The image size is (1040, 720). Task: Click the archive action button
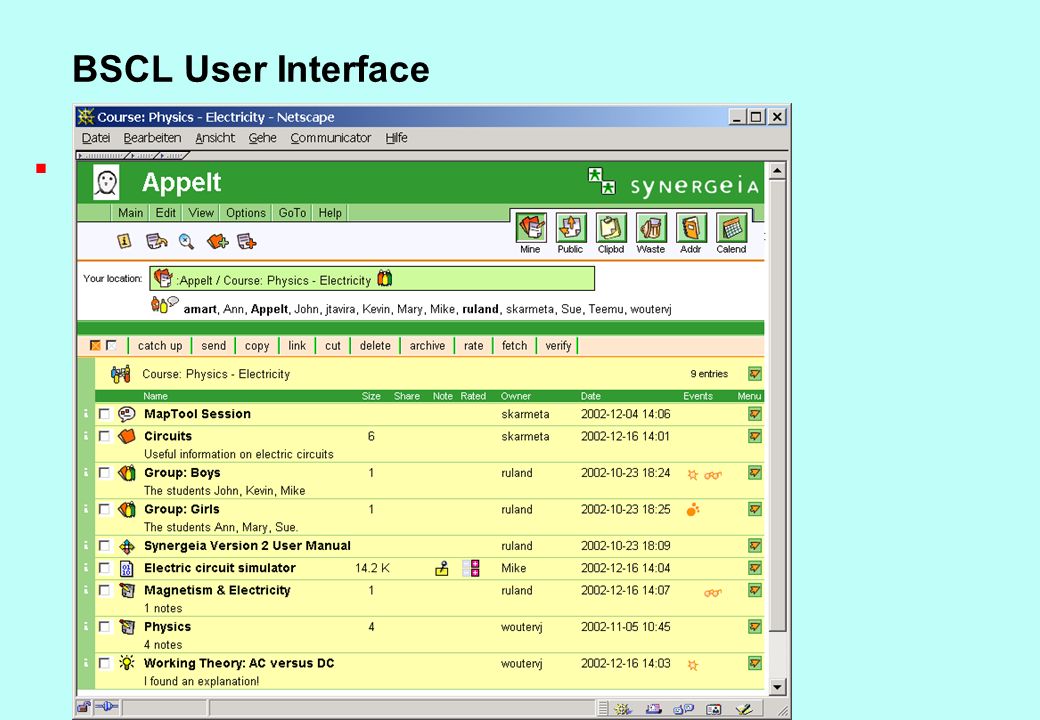[427, 345]
